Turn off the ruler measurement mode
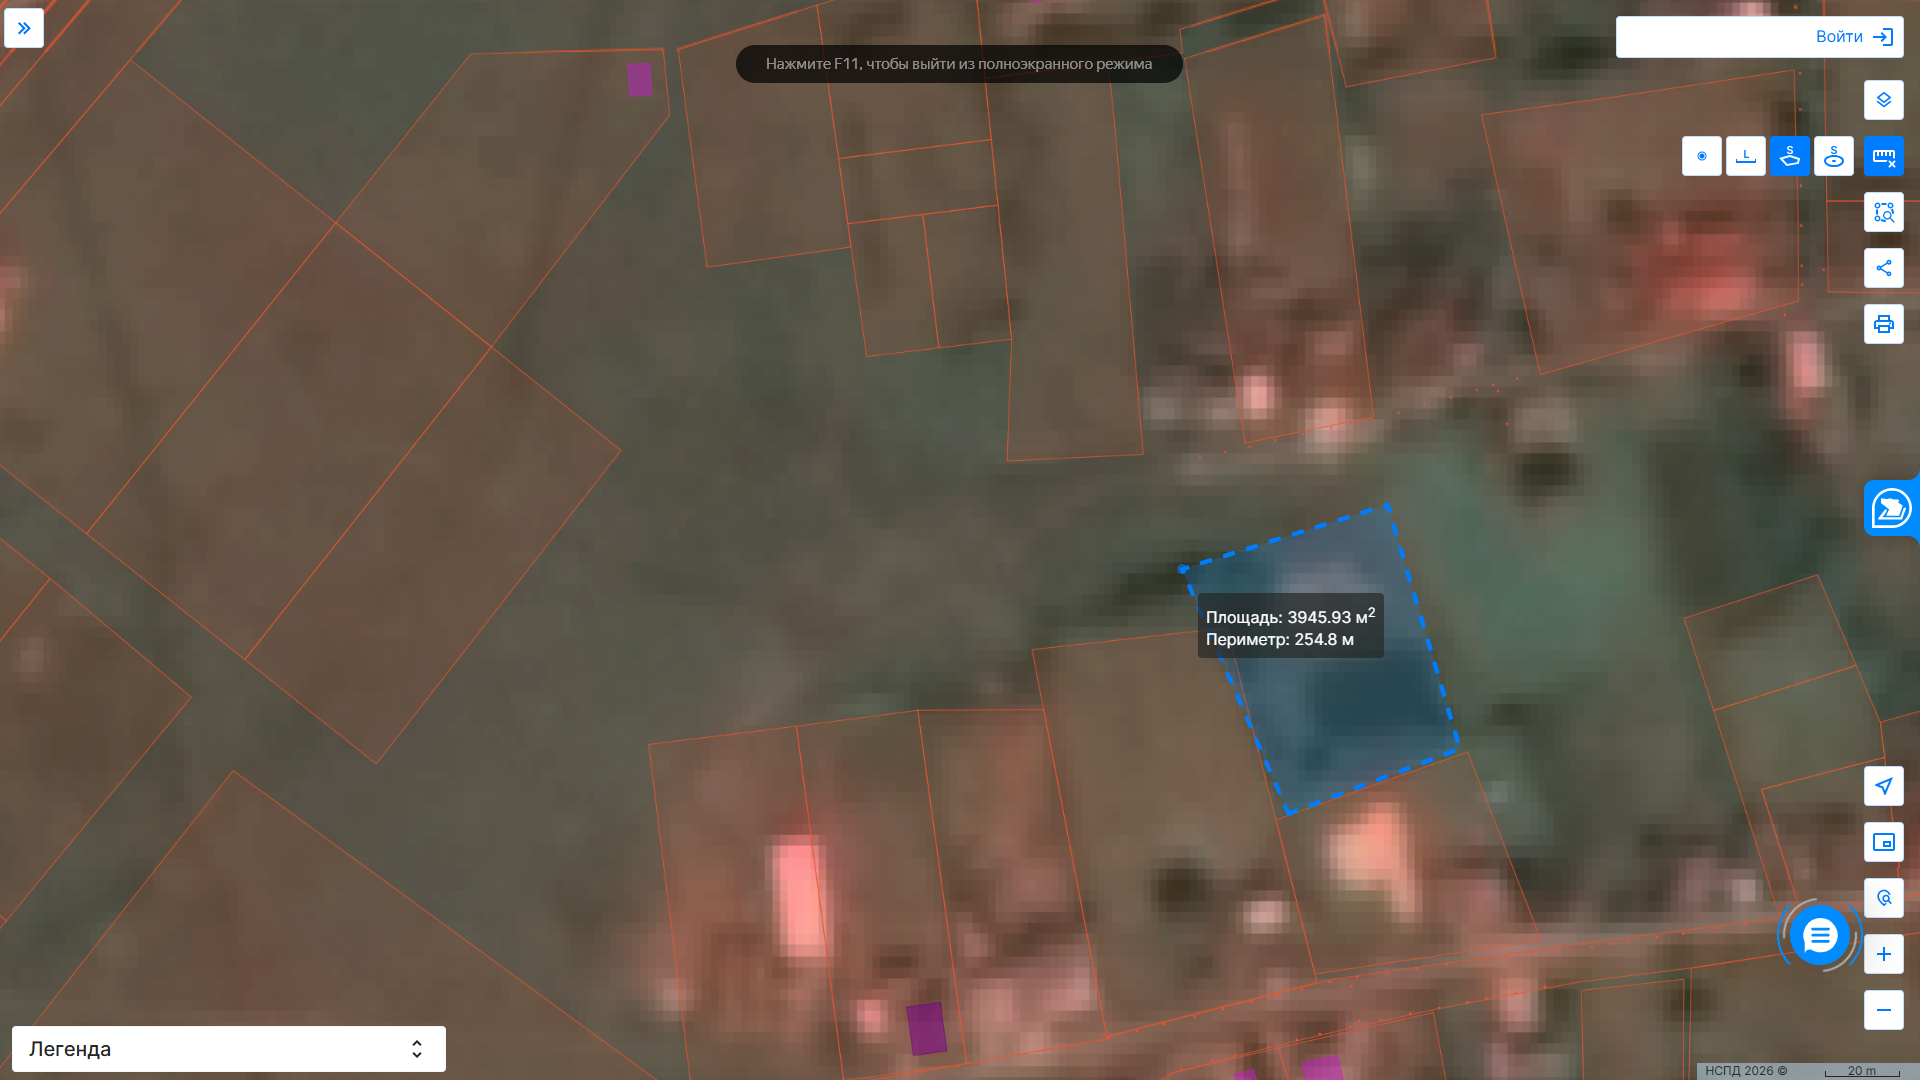Screen dimensions: 1920x1080 click(x=1883, y=156)
